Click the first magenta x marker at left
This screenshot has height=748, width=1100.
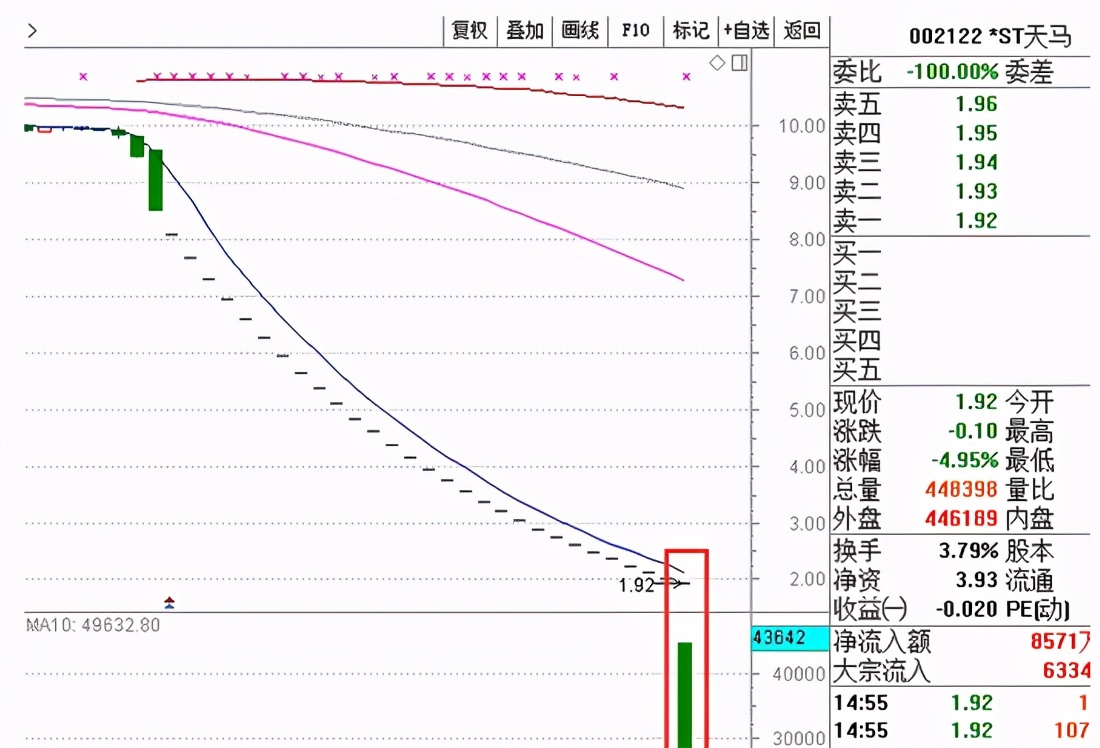(83, 76)
